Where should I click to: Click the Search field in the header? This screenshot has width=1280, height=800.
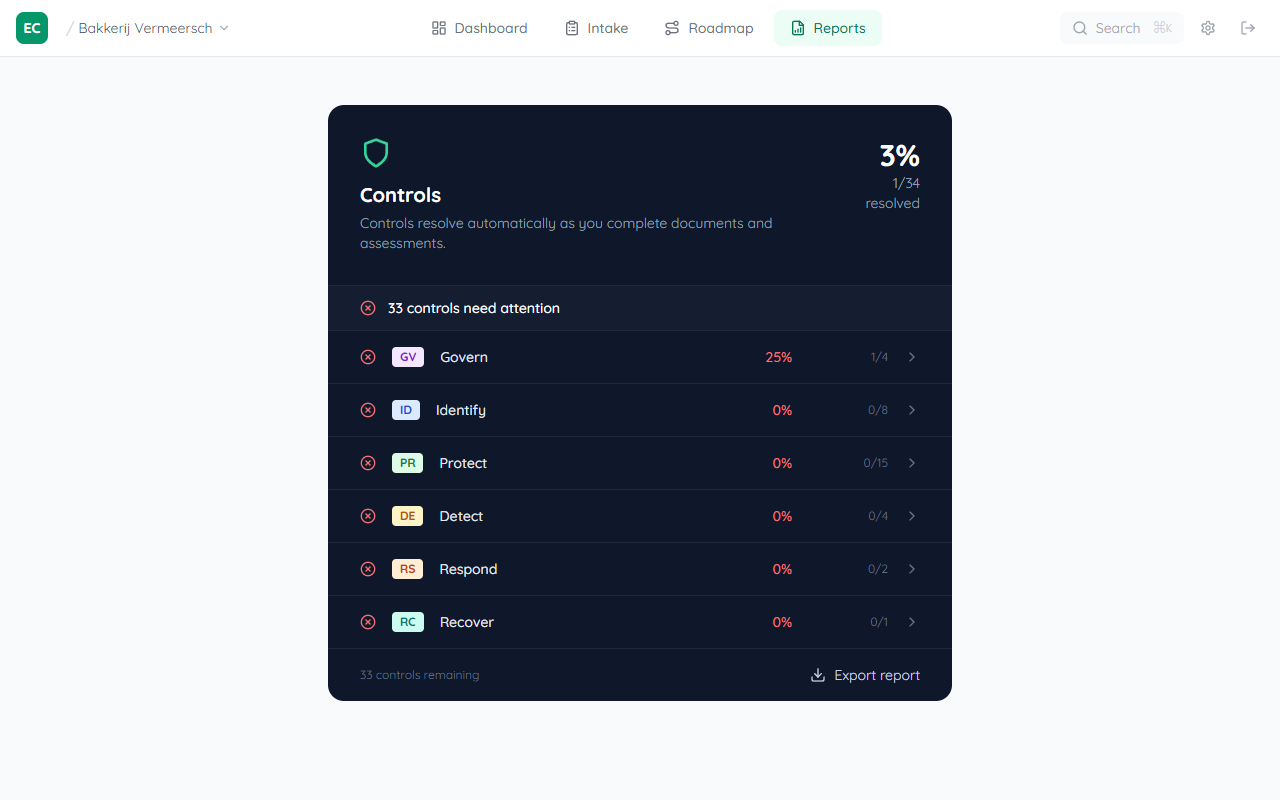point(1120,28)
